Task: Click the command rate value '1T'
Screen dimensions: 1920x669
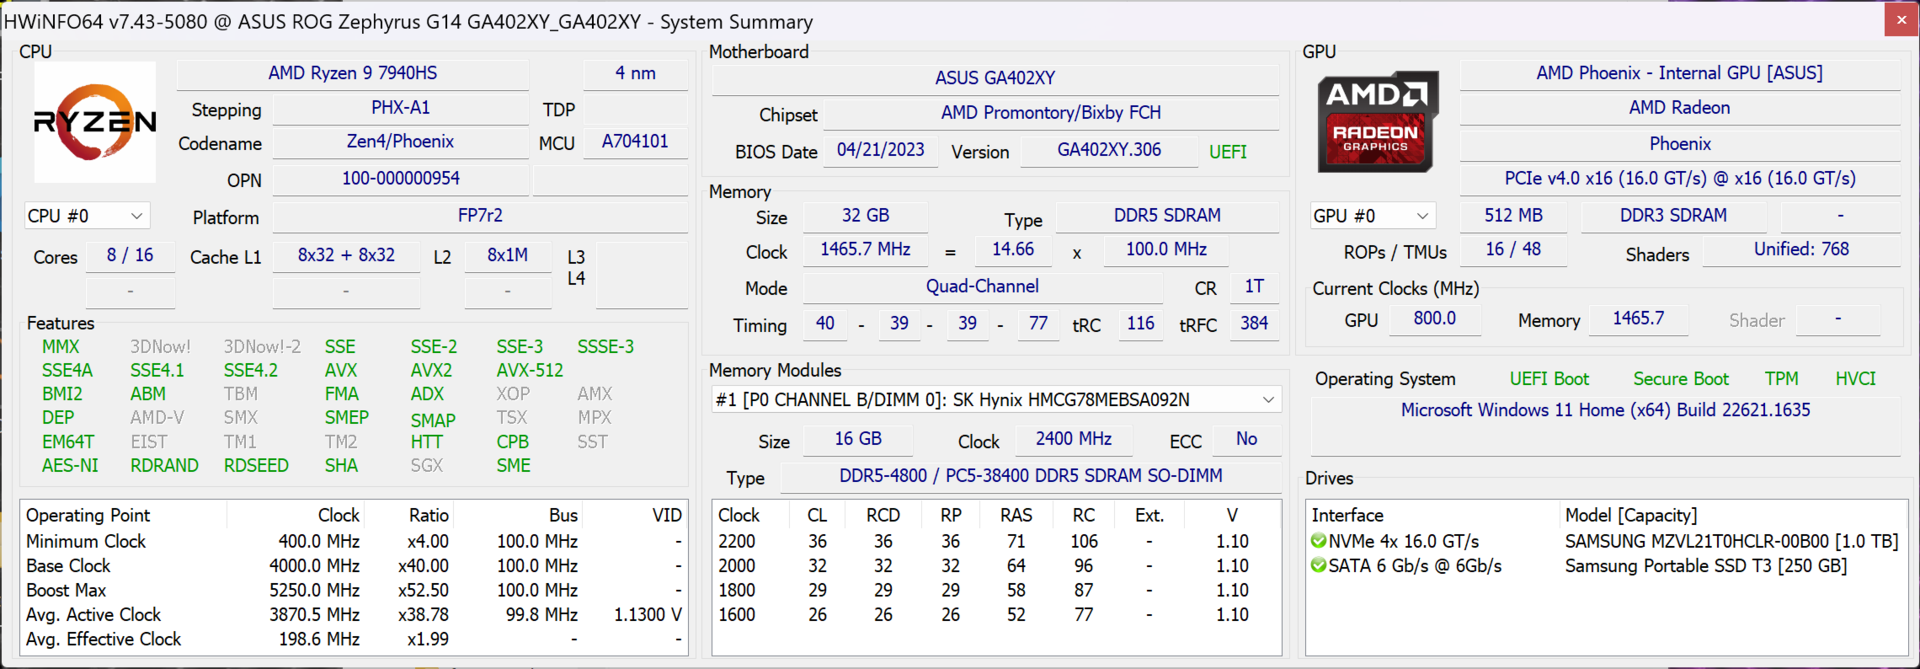Action: pyautogui.click(x=1254, y=287)
